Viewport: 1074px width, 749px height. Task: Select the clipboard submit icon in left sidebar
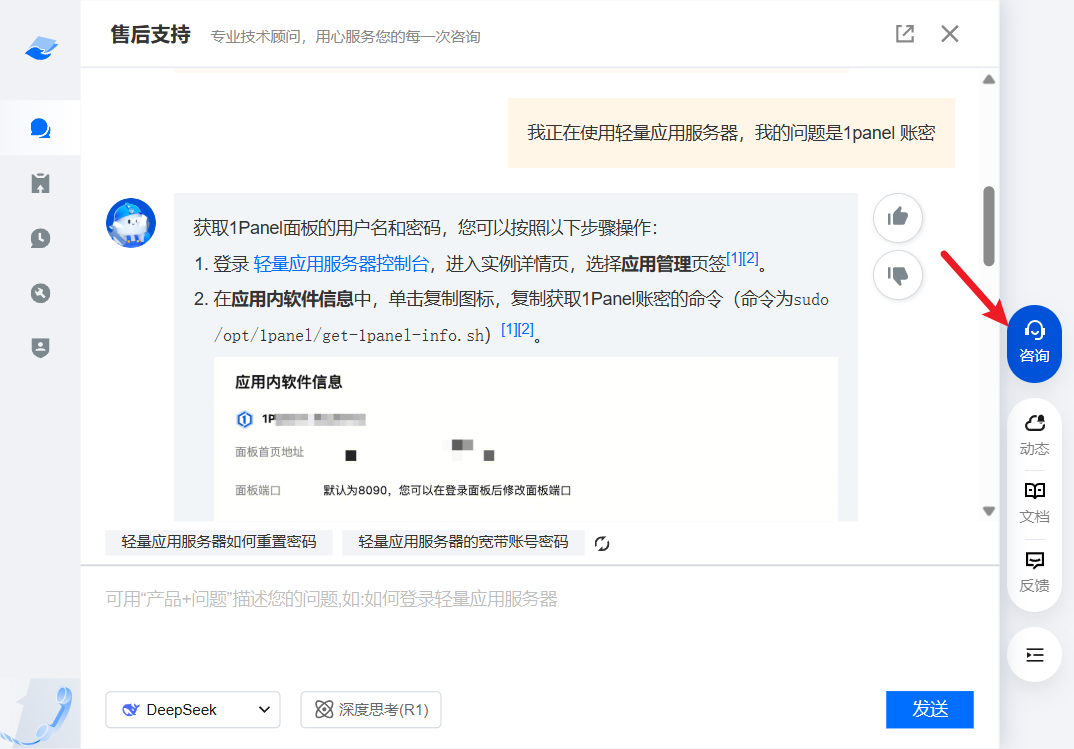coord(40,183)
